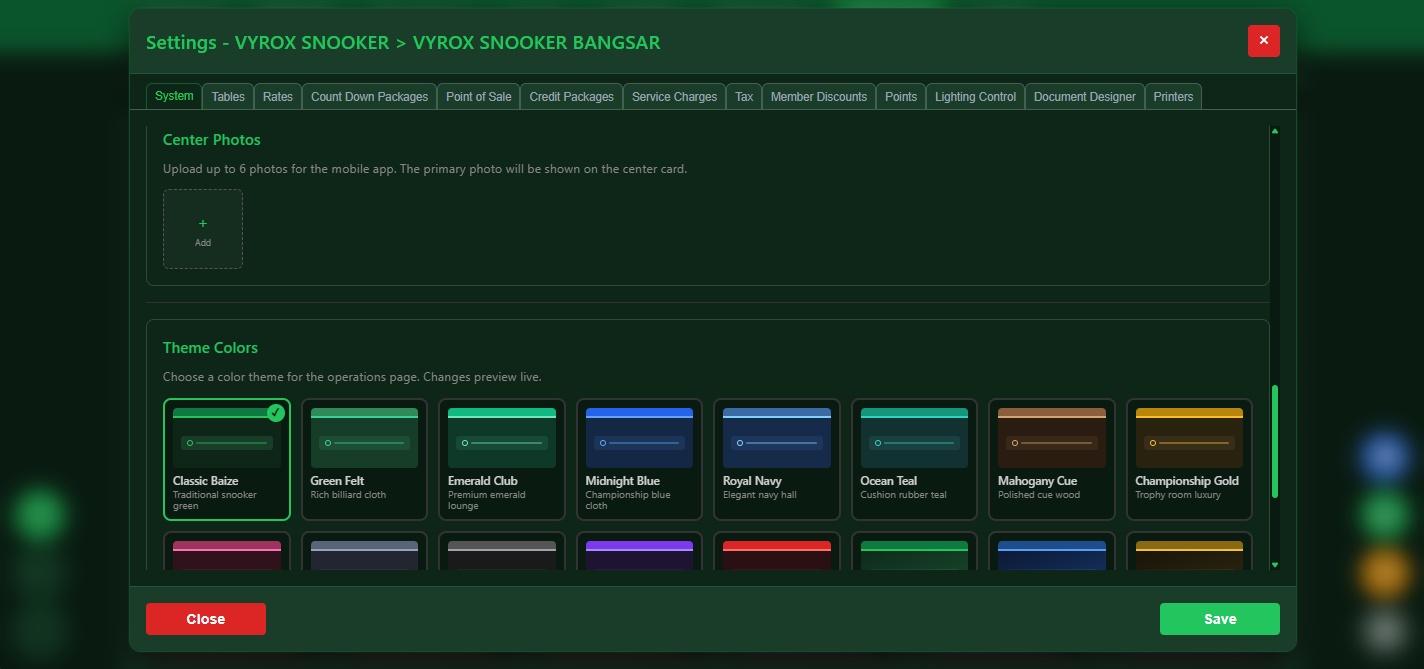Select the Ocean Teal theme card
The image size is (1424, 669).
pos(914,460)
